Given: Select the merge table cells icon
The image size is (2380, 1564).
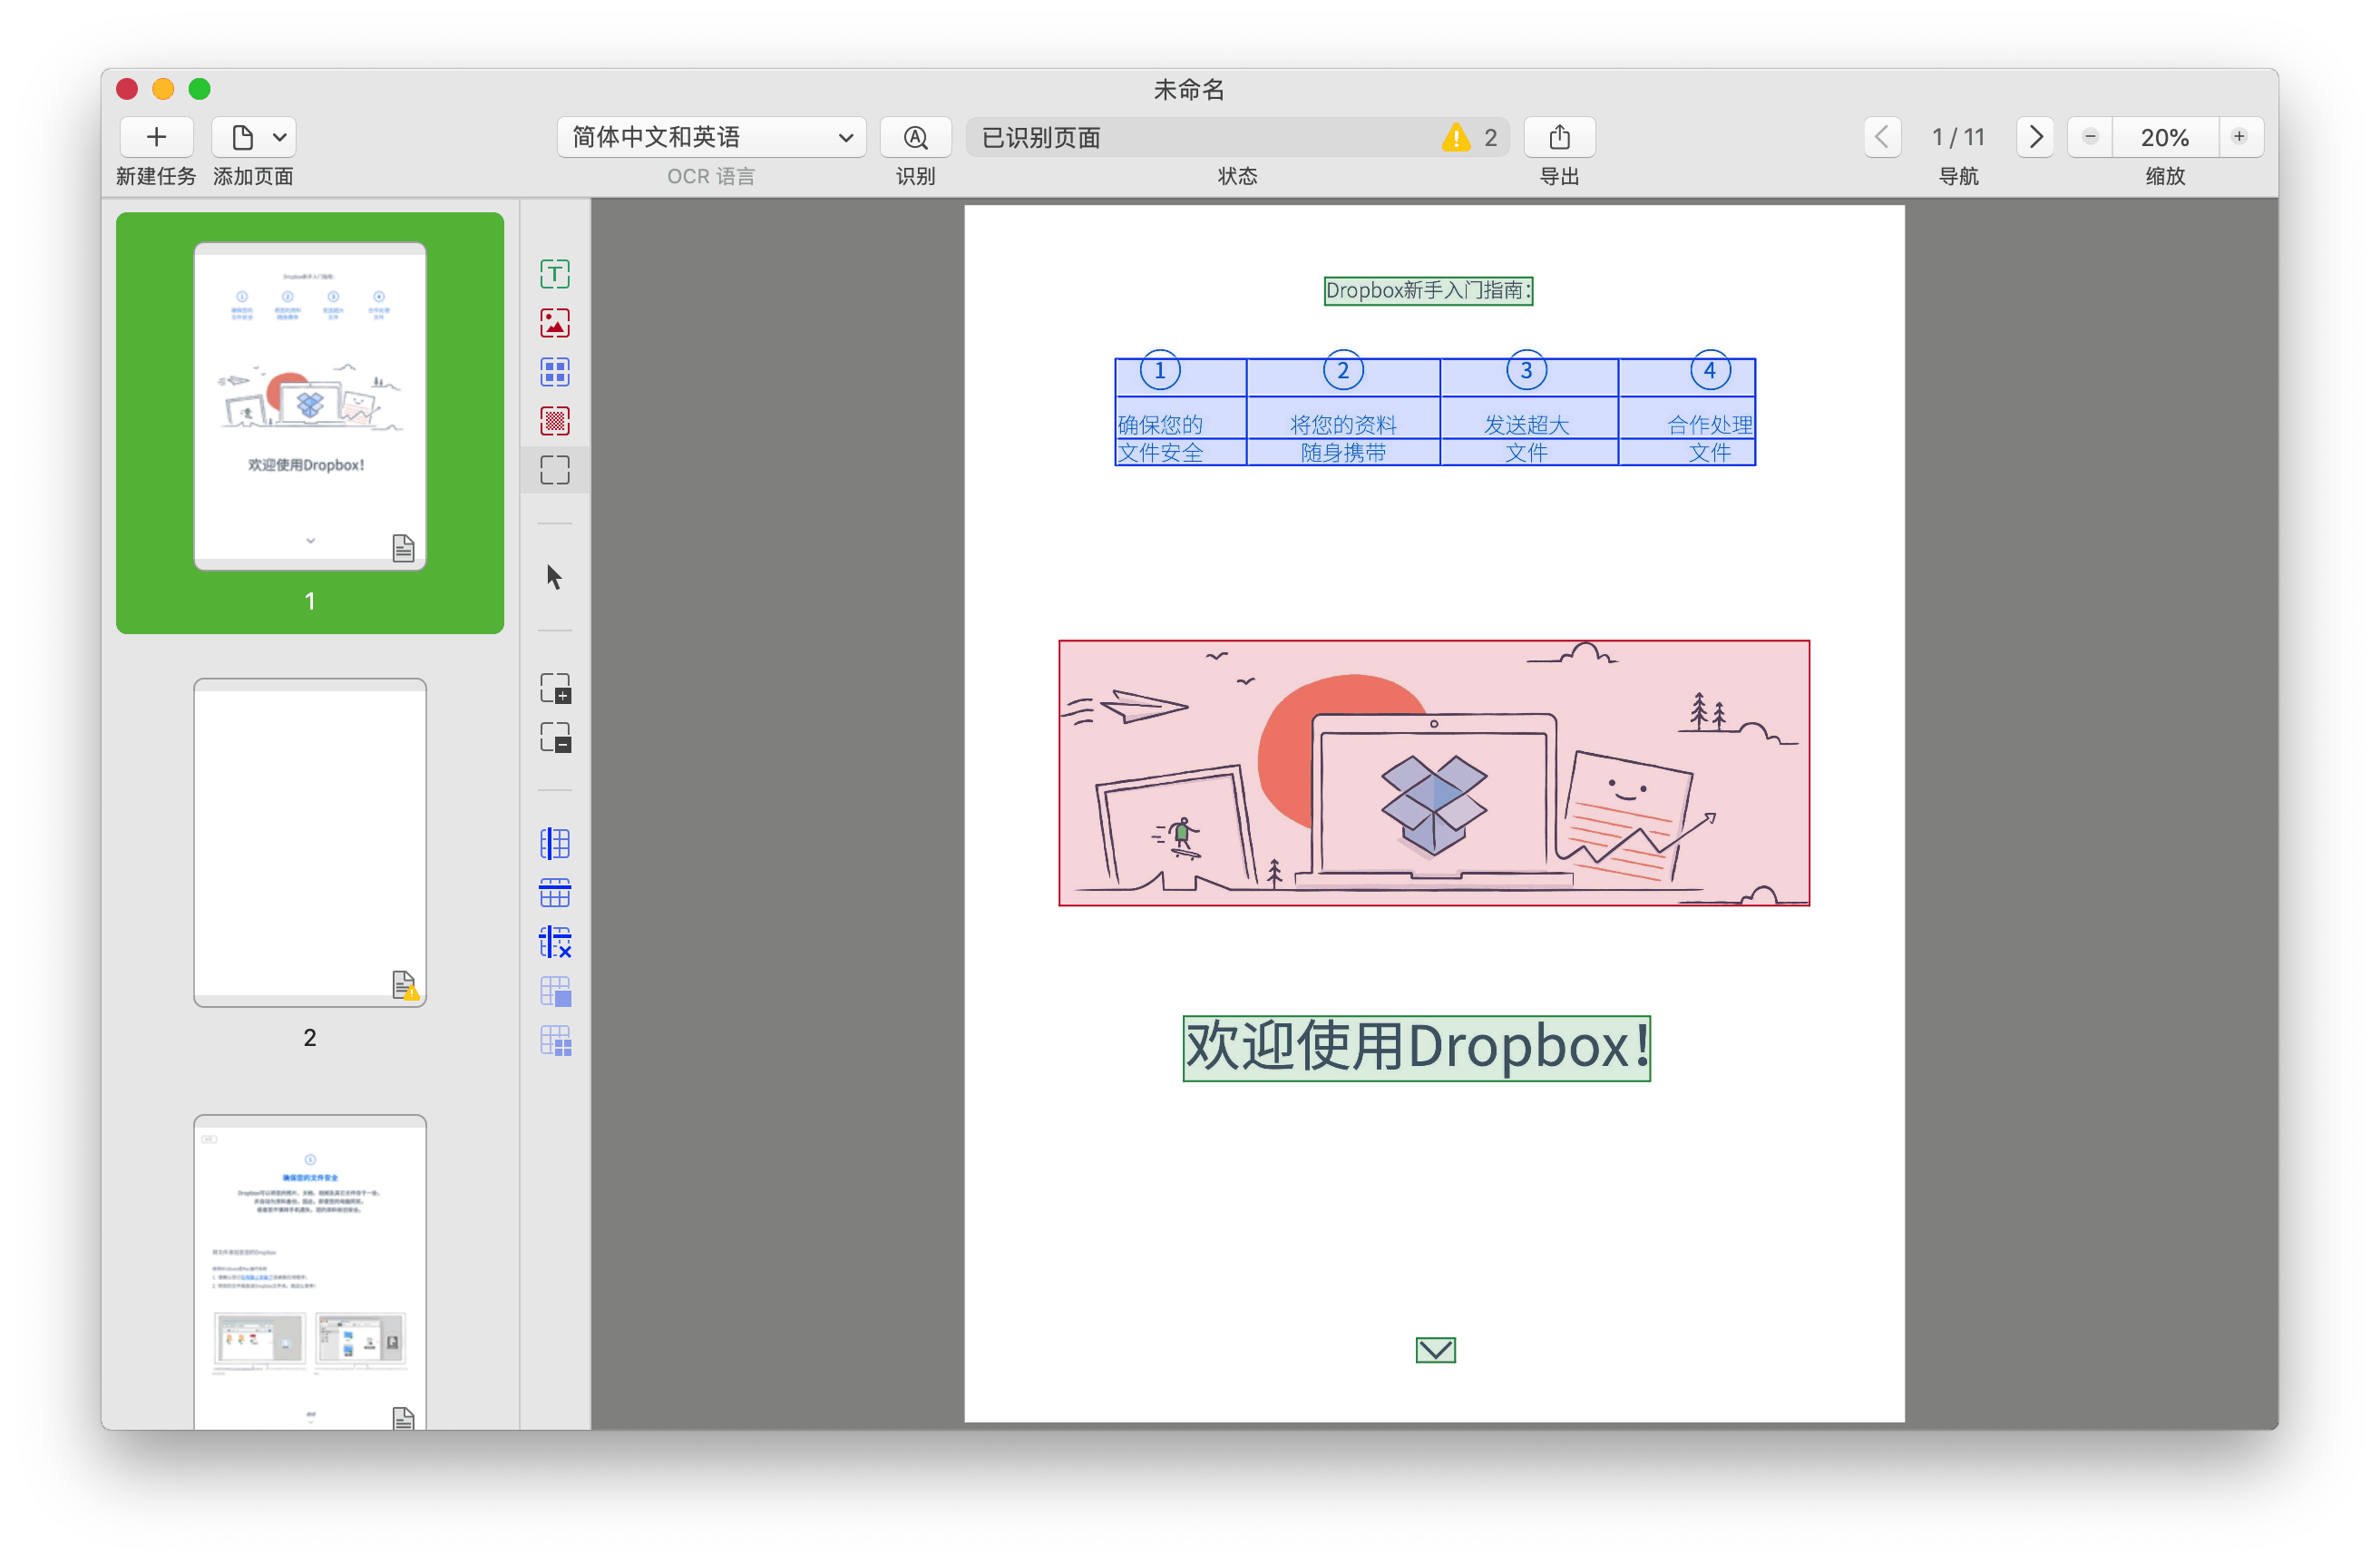Looking at the screenshot, I should (555, 992).
